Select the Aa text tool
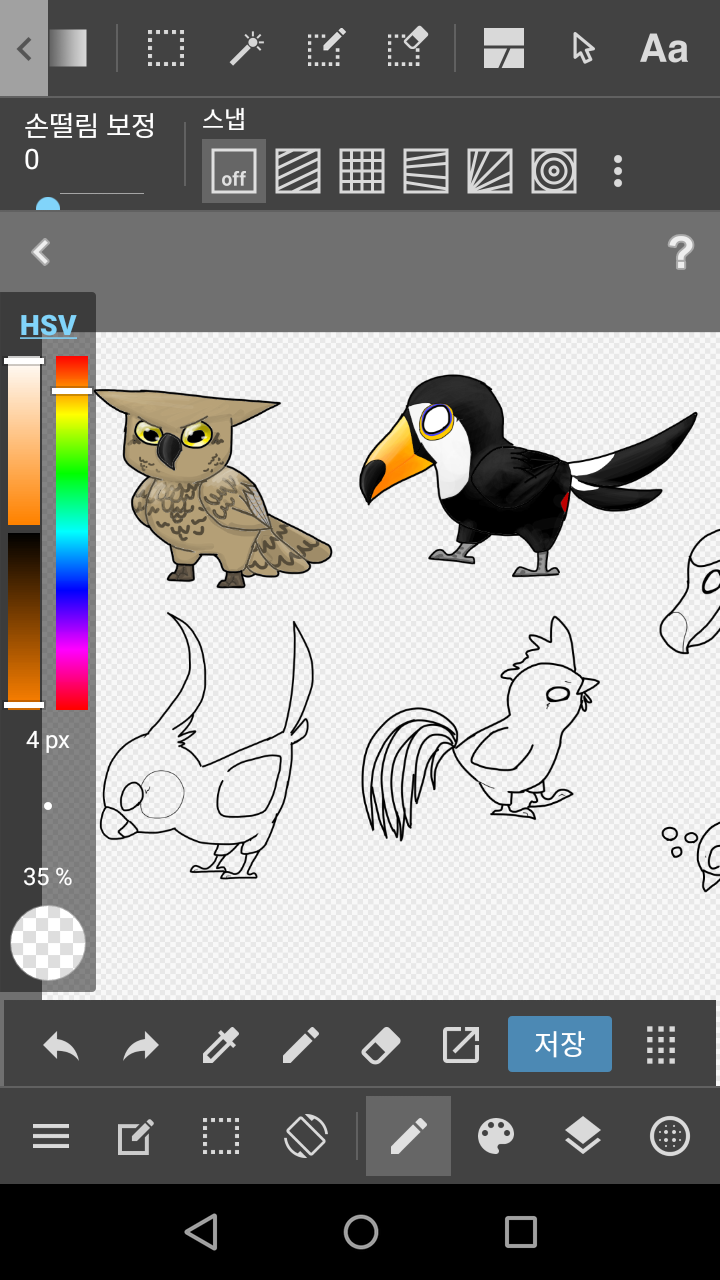720x1280 pixels. coord(664,48)
